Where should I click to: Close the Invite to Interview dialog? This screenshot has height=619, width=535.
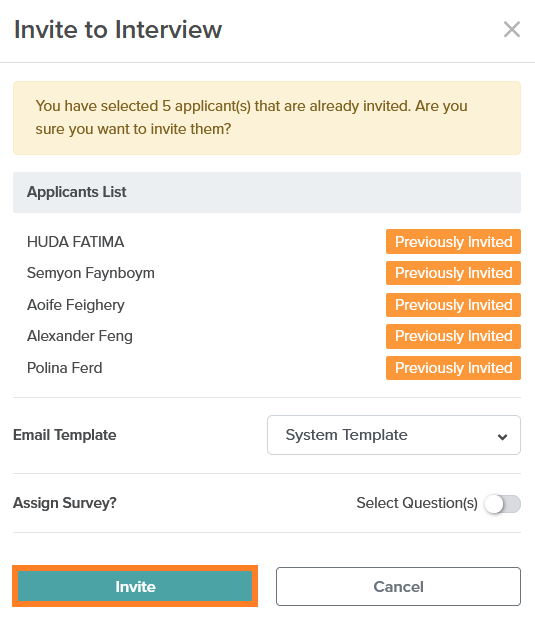(x=512, y=29)
